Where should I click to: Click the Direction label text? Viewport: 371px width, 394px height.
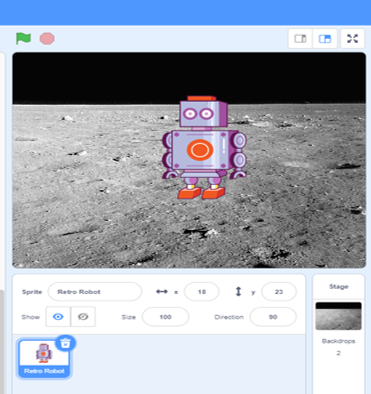pos(229,317)
